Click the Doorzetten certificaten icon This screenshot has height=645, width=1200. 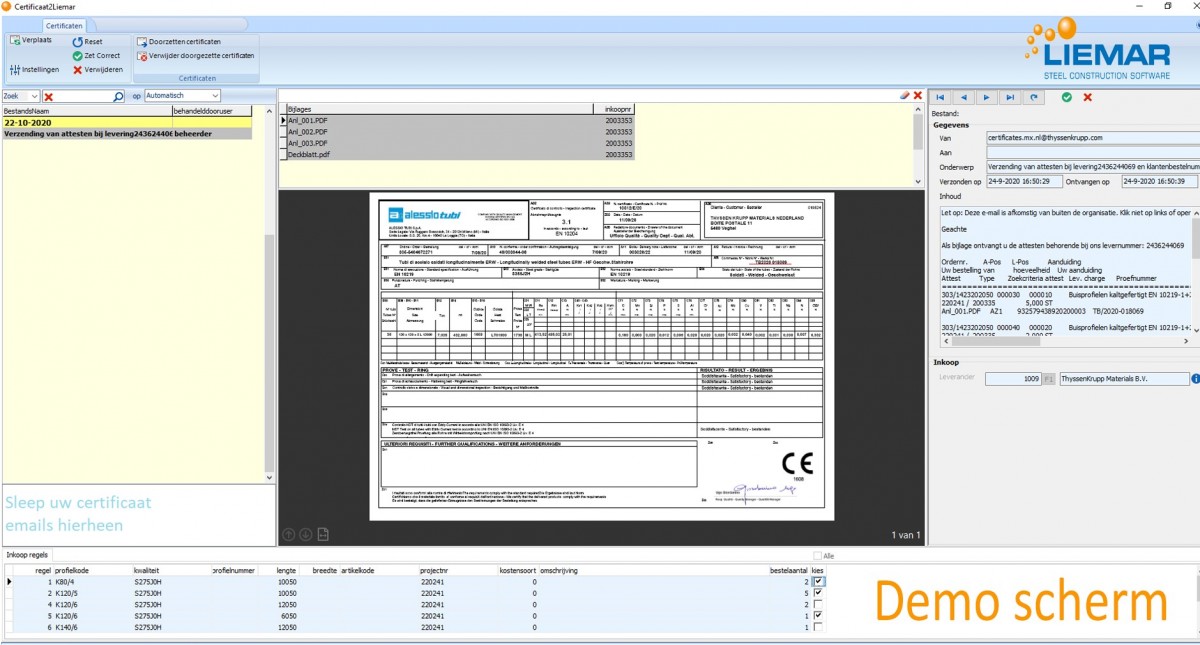click(142, 42)
